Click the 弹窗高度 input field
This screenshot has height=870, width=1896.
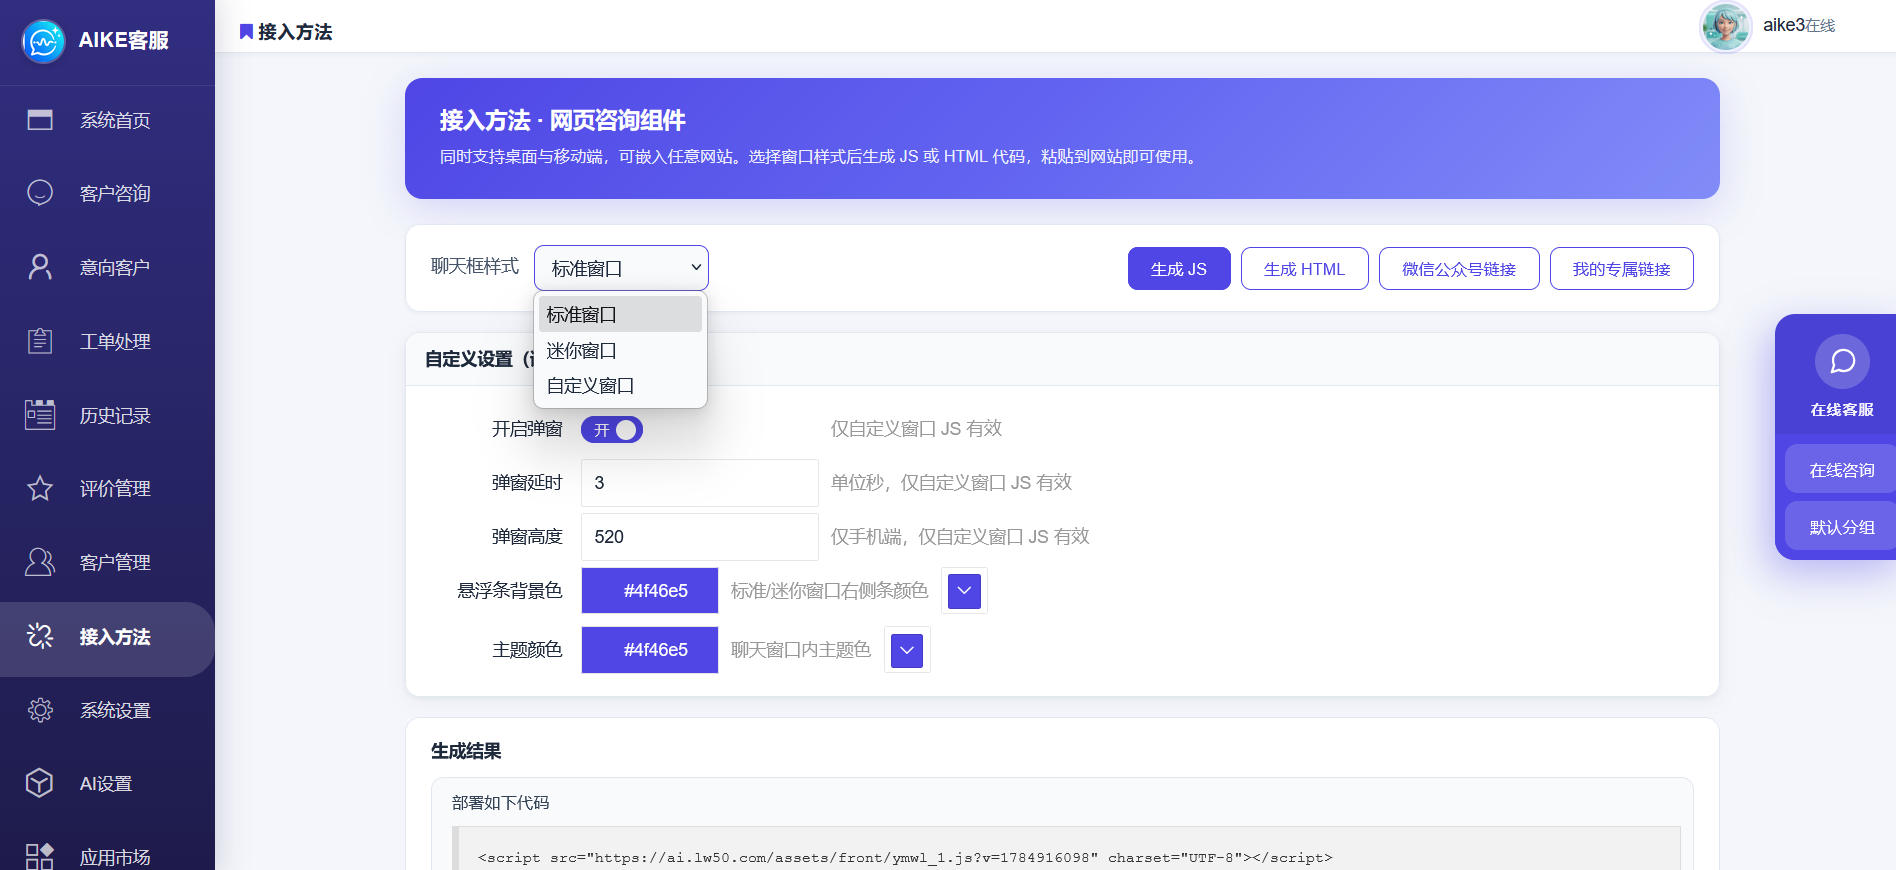tap(700, 537)
